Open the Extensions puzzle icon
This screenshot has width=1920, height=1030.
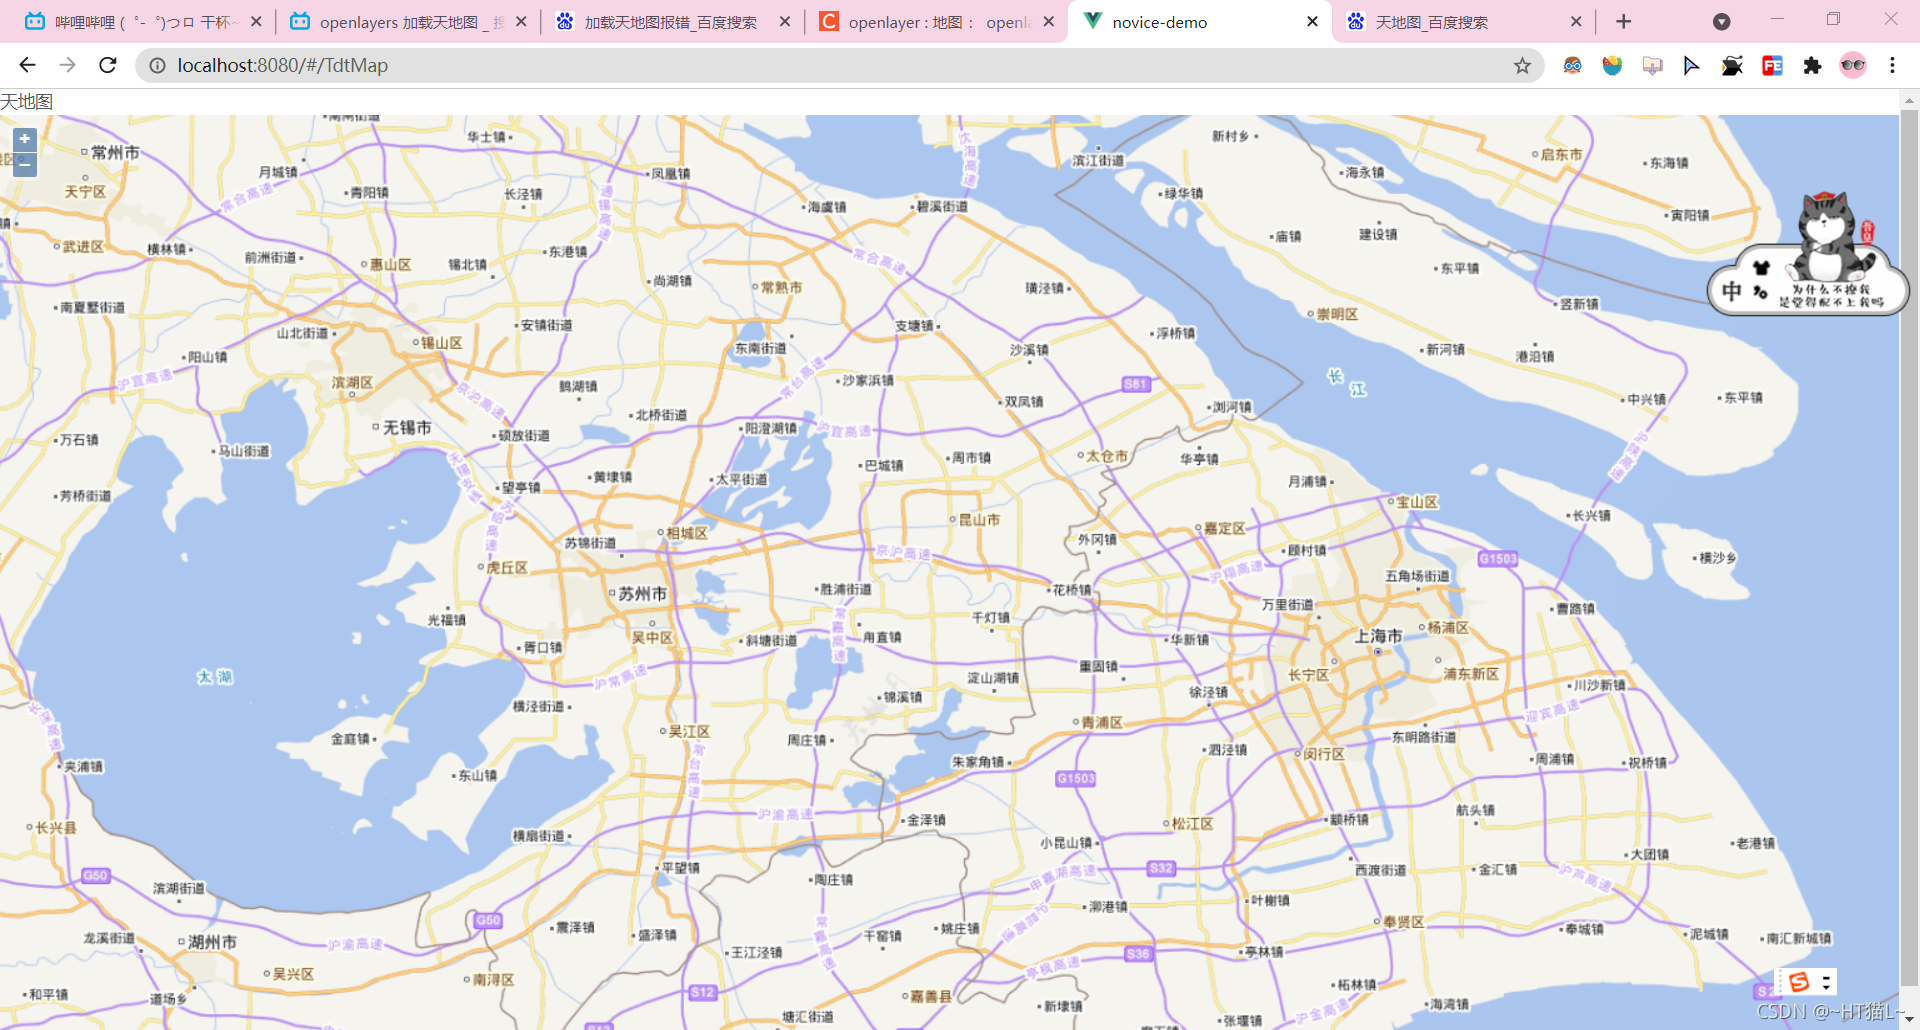click(x=1812, y=65)
